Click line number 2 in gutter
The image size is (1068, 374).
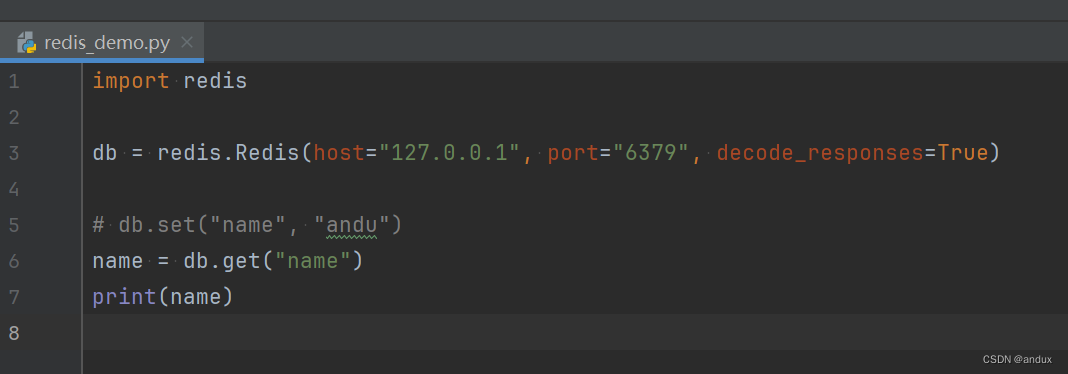[14, 118]
